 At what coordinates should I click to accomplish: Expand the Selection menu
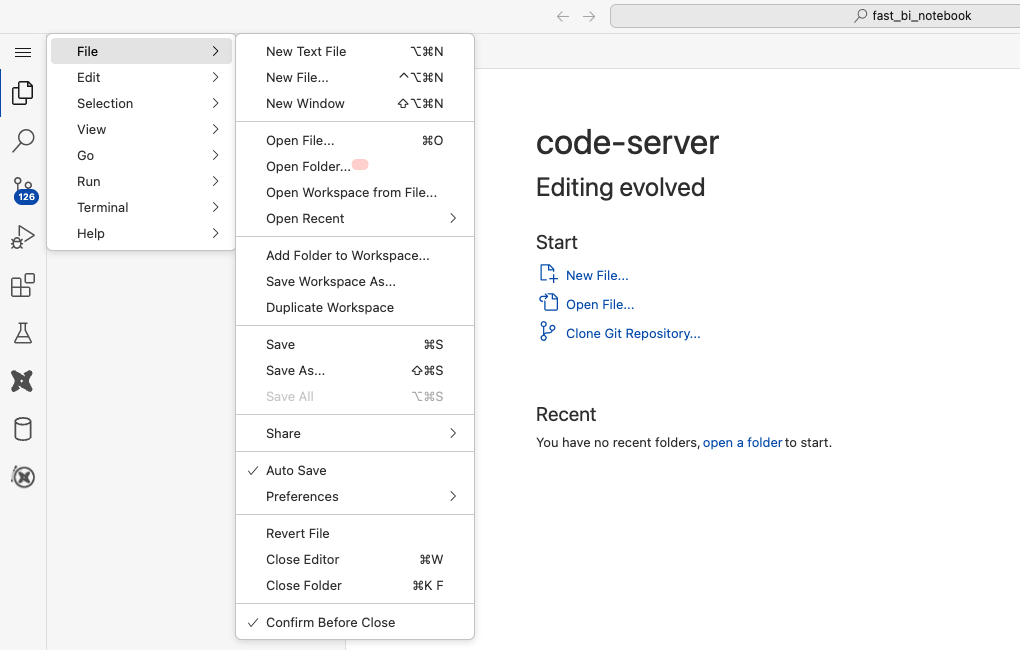point(141,103)
